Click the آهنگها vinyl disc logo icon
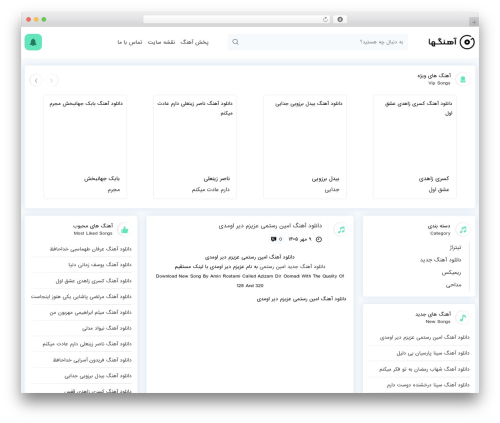The image size is (500, 423). click(467, 42)
